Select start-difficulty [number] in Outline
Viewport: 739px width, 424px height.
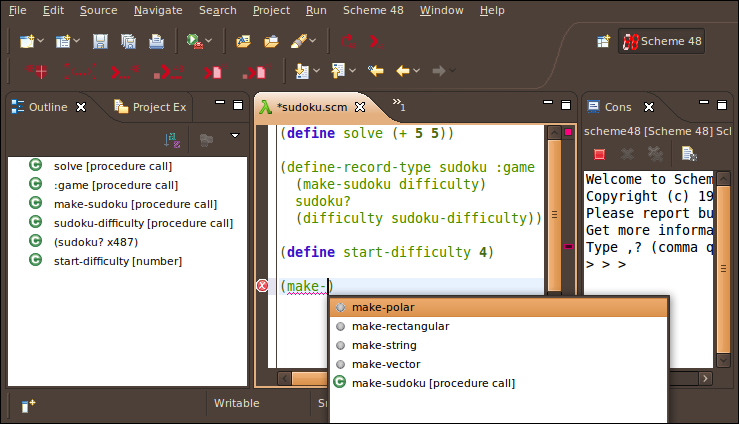click(117, 261)
